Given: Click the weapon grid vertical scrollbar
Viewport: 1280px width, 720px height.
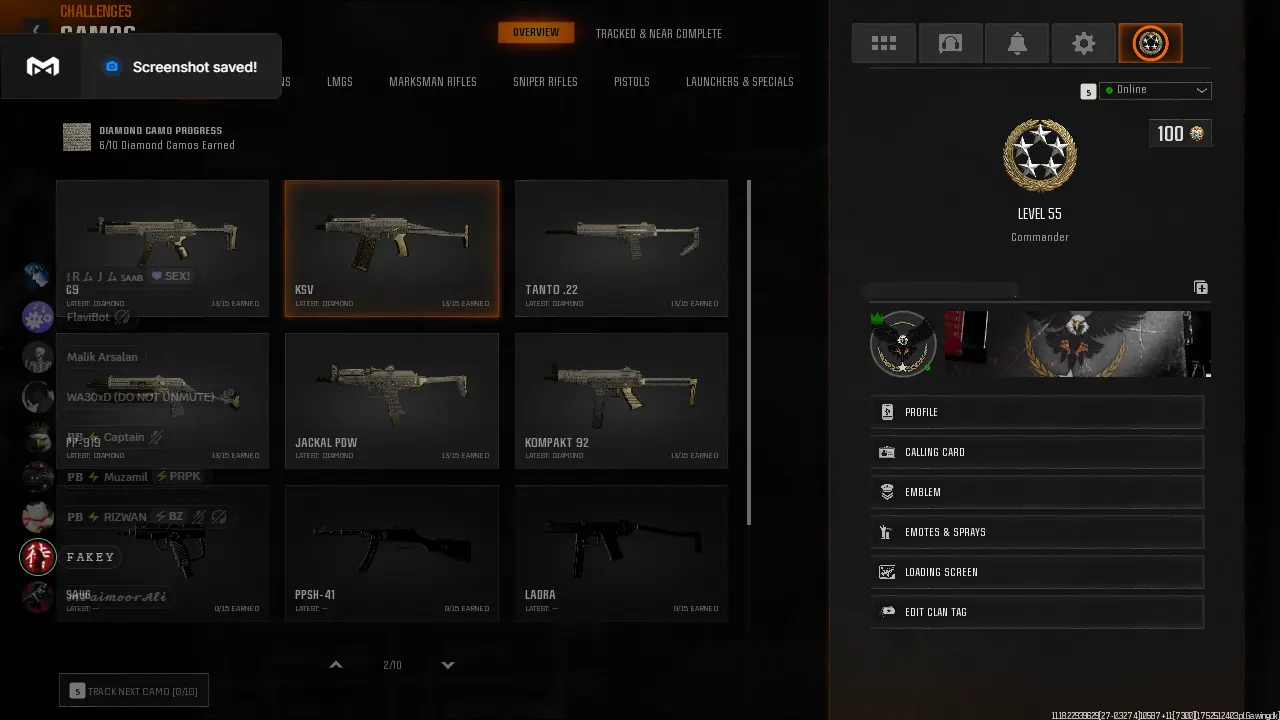Looking at the screenshot, I should point(748,353).
